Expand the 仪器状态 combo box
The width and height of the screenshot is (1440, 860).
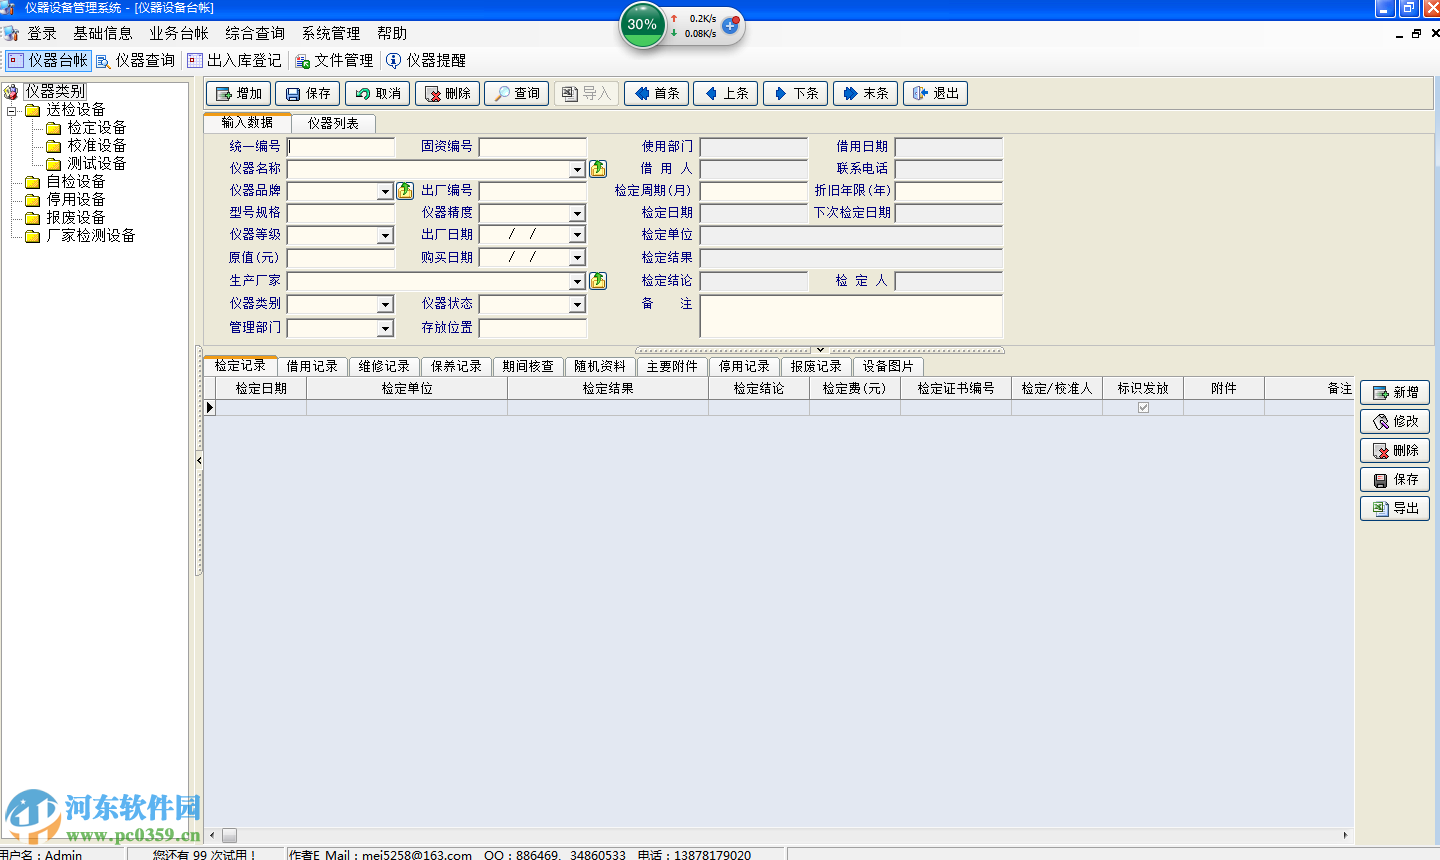pos(577,304)
